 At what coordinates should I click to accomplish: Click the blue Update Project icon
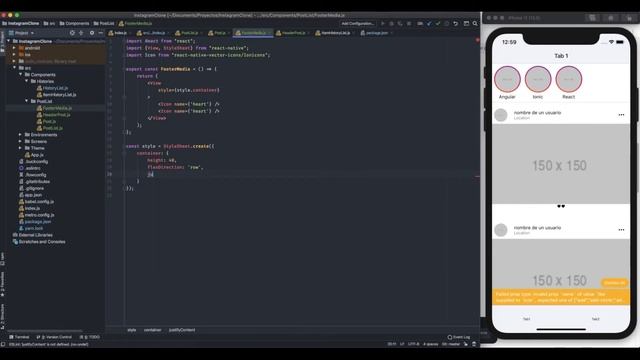(429, 24)
